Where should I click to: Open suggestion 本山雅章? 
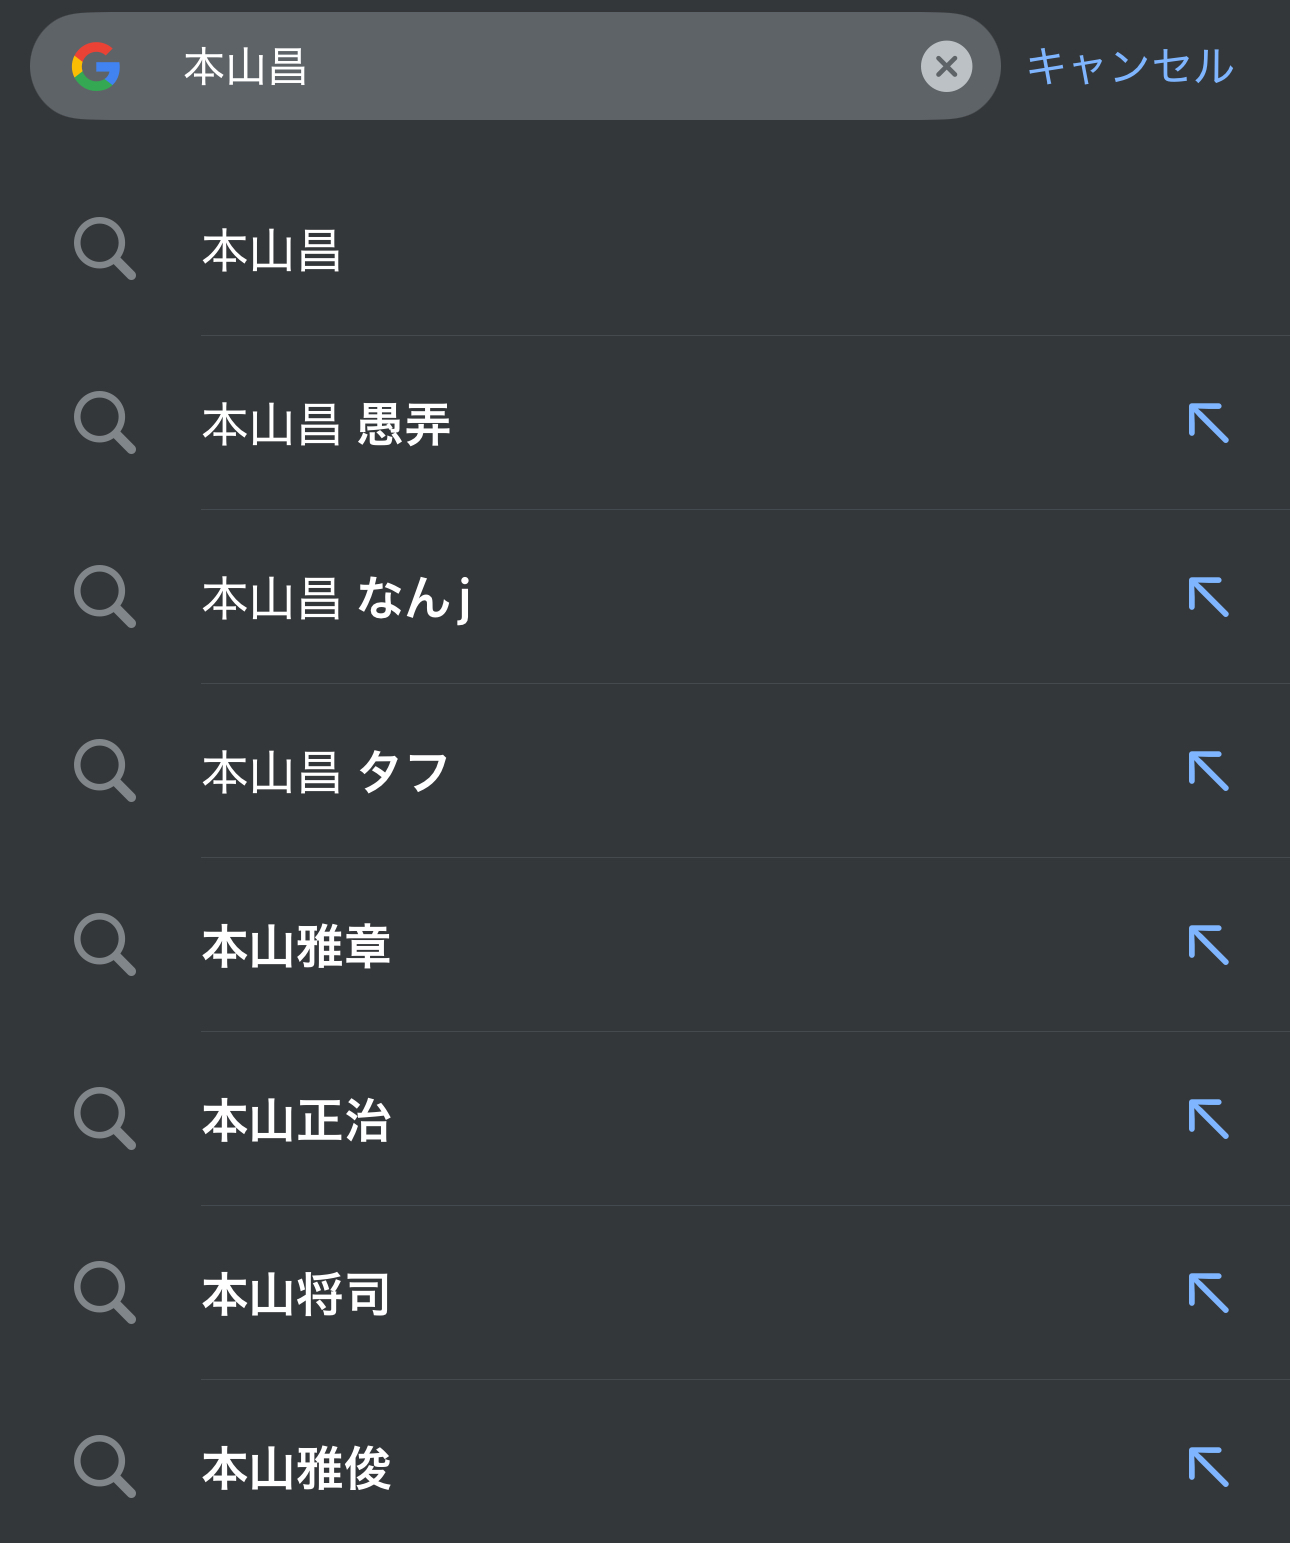[x=296, y=946]
